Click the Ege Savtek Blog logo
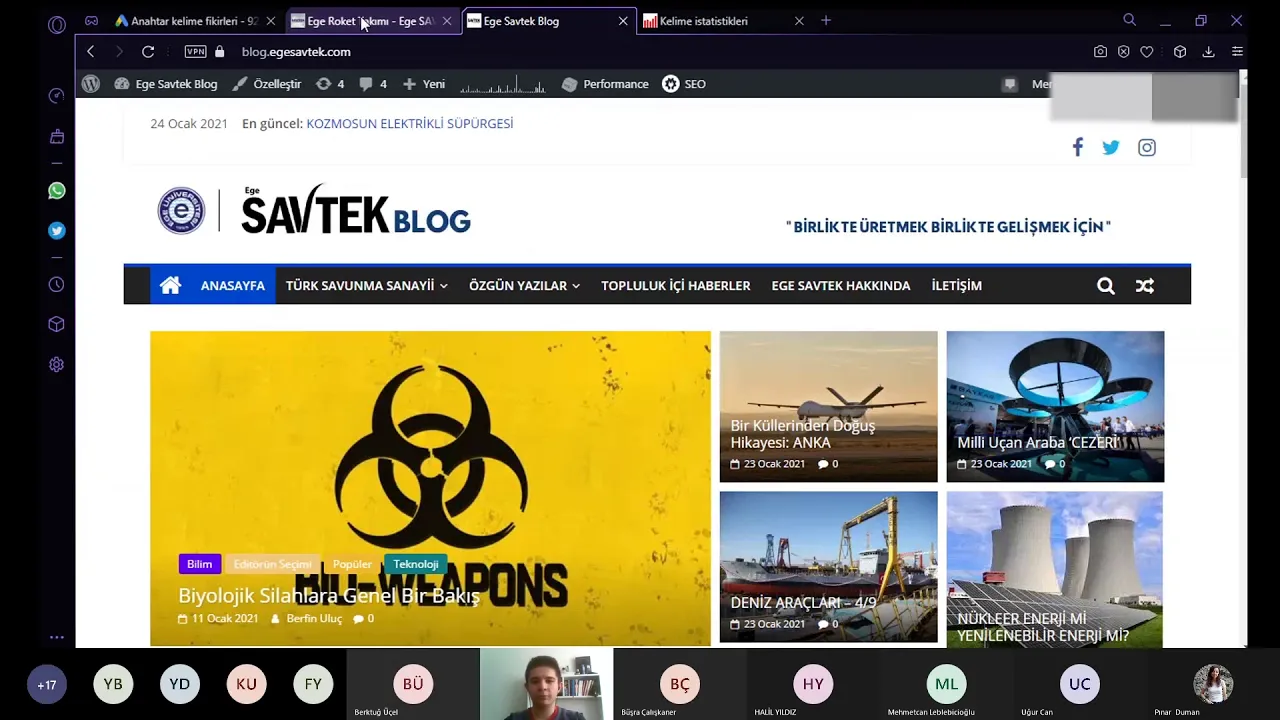 [314, 210]
